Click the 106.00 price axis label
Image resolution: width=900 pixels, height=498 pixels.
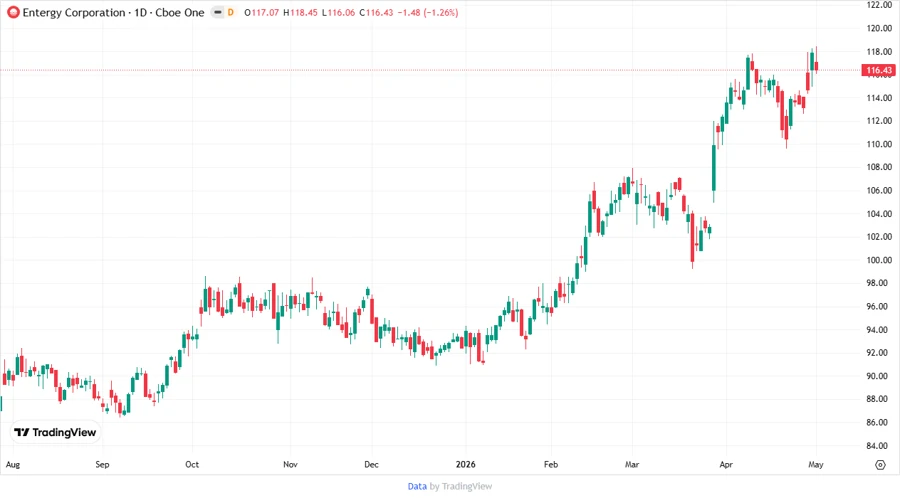[879, 190]
